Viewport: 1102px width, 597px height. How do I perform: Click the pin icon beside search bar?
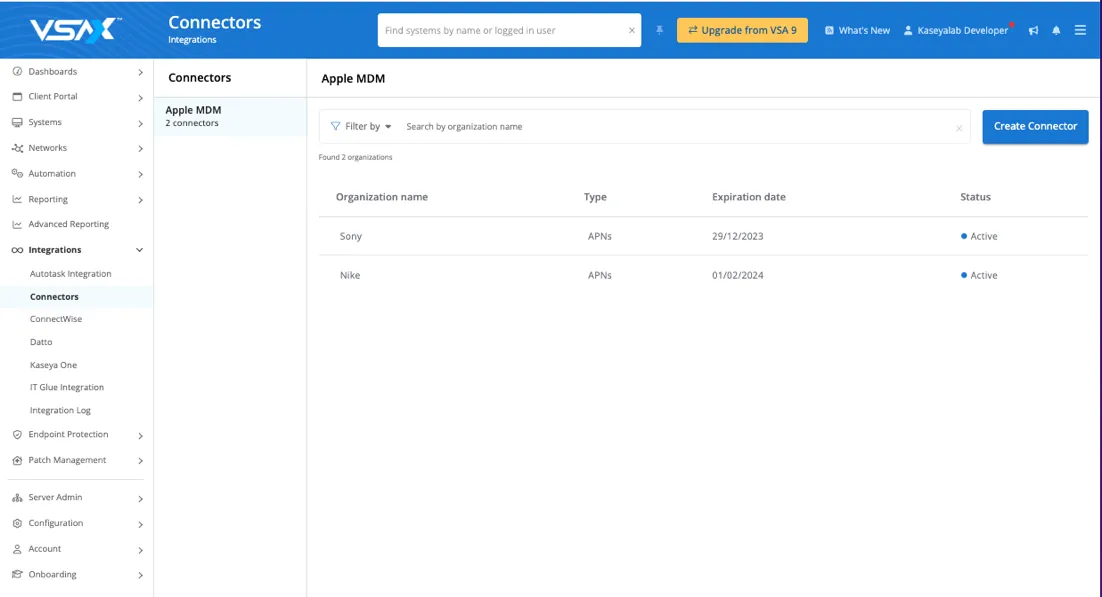(660, 30)
